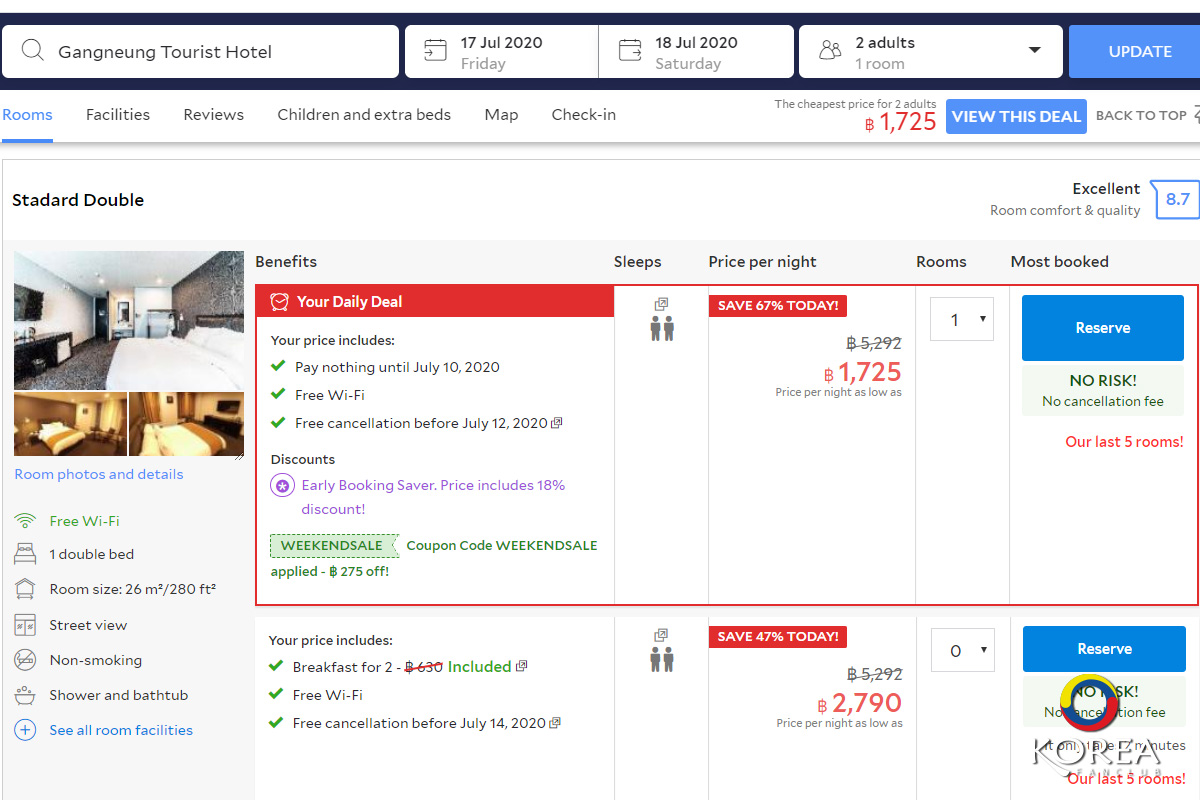Click the Early Booking Saver star icon
This screenshot has width=1200, height=800.
(x=282, y=486)
